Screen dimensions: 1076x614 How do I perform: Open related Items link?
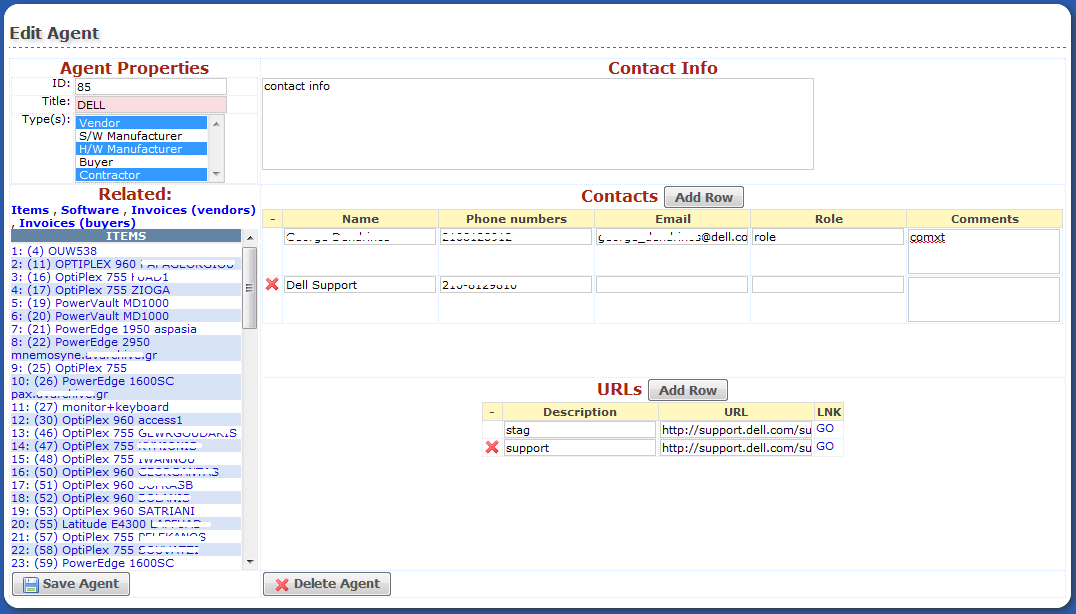pos(30,210)
